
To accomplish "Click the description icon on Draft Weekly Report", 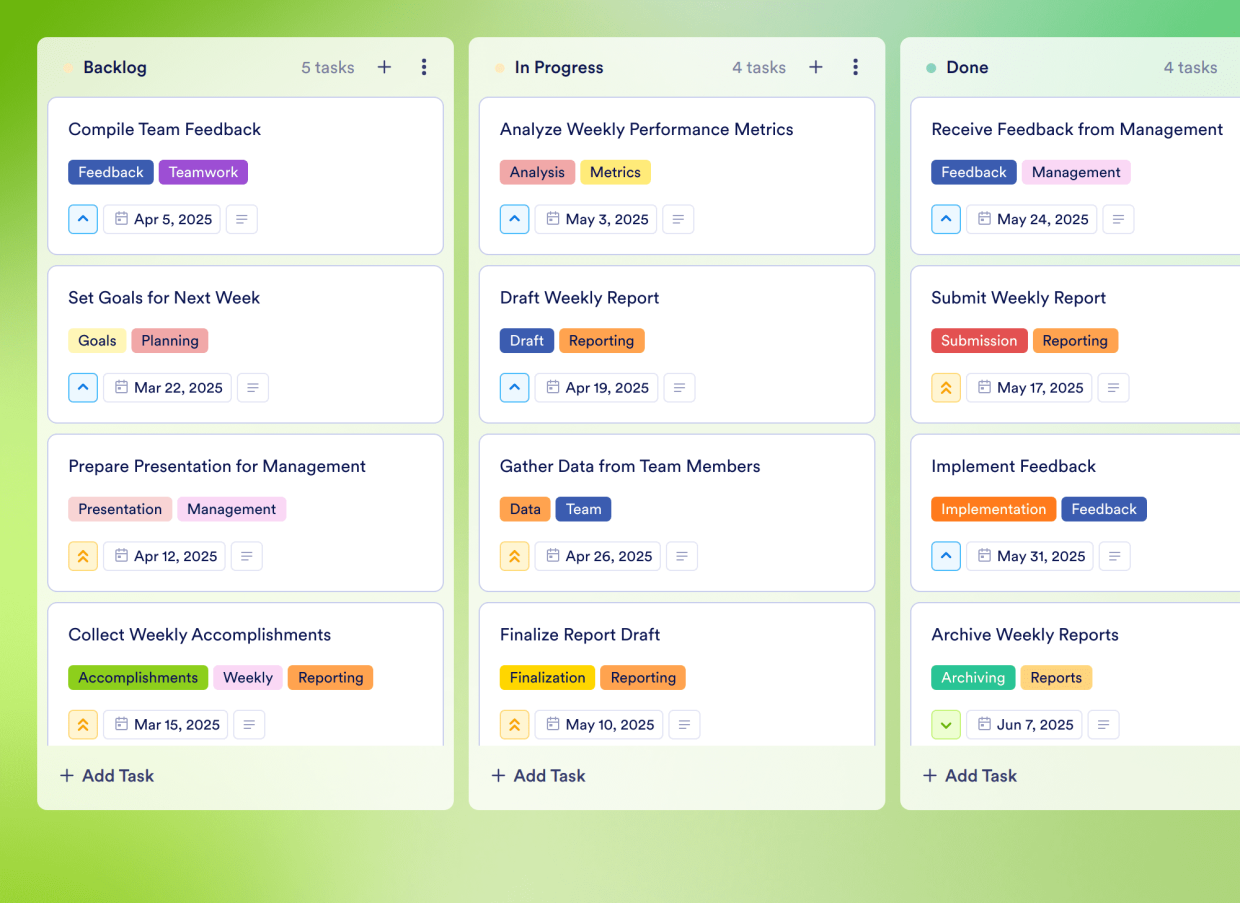I will [x=679, y=387].
